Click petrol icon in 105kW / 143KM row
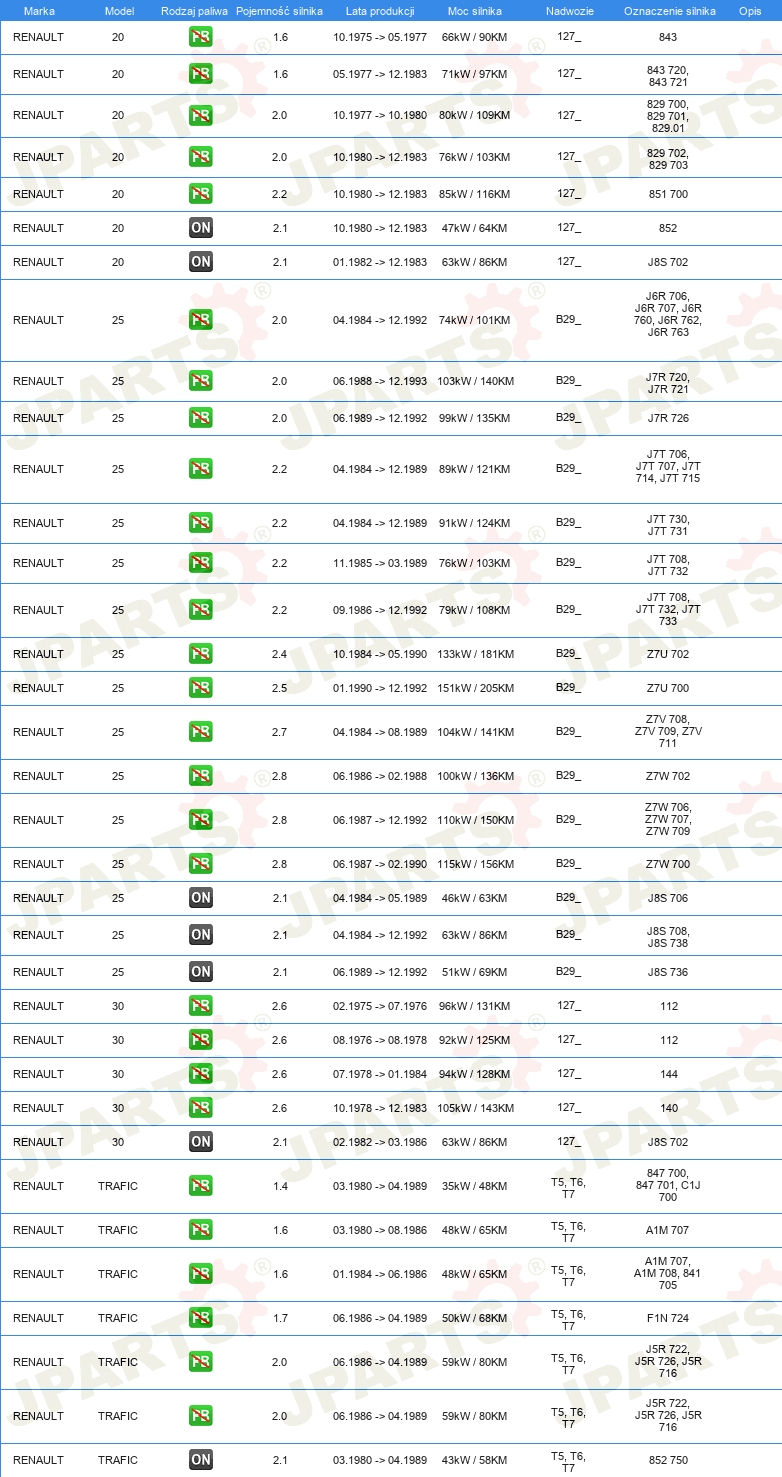This screenshot has width=782, height=1477. [200, 1109]
